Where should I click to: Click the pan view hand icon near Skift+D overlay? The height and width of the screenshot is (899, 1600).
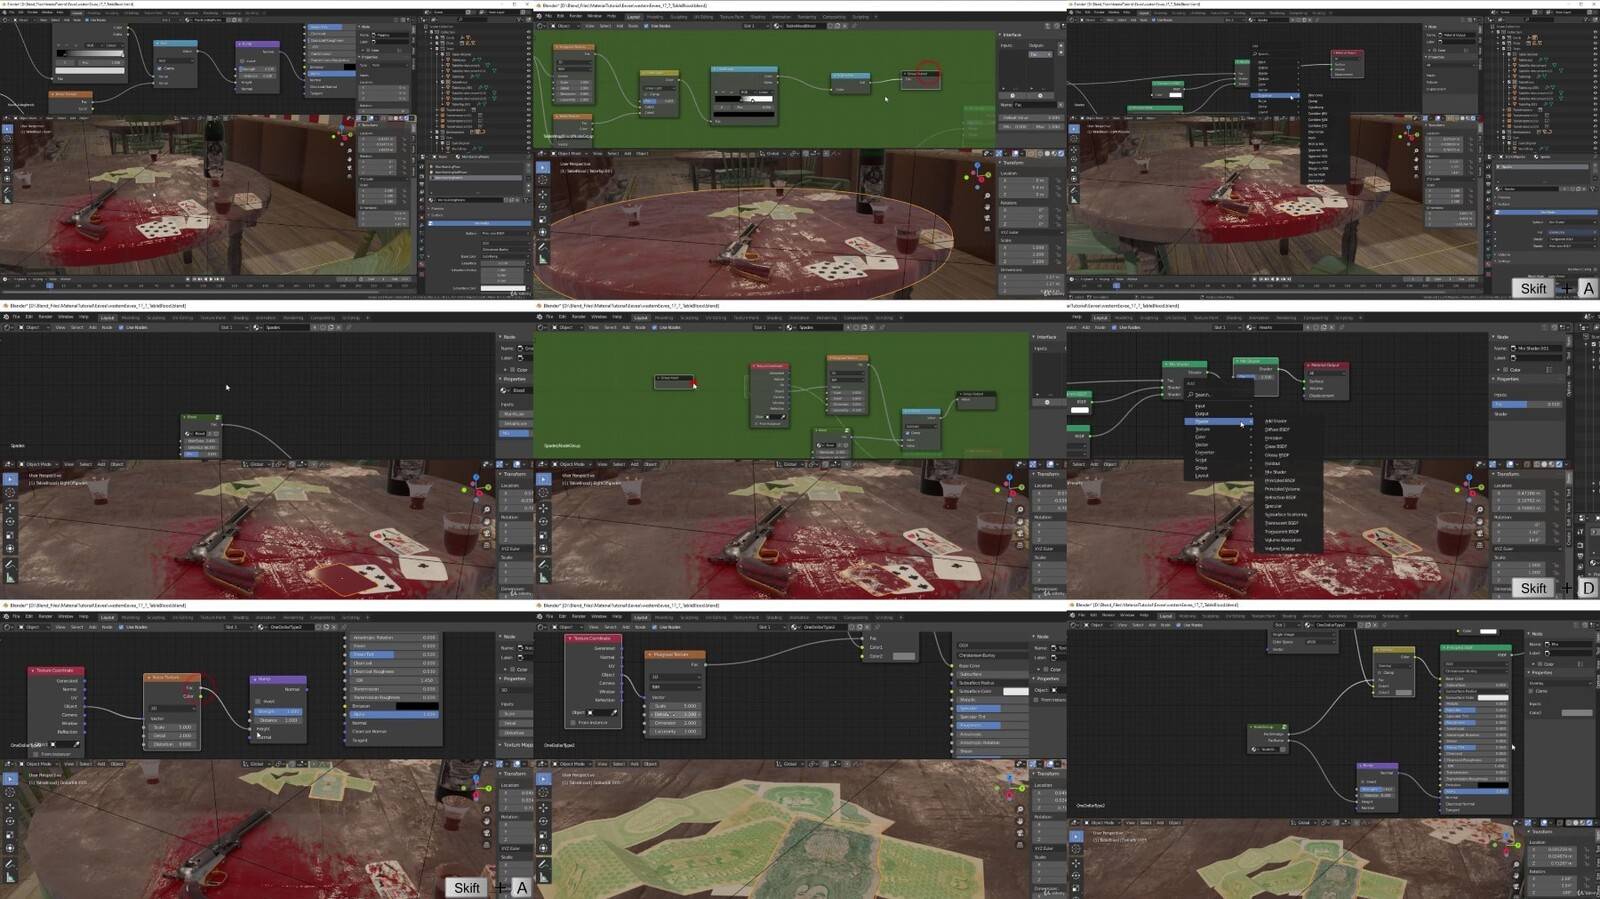[x=1479, y=522]
